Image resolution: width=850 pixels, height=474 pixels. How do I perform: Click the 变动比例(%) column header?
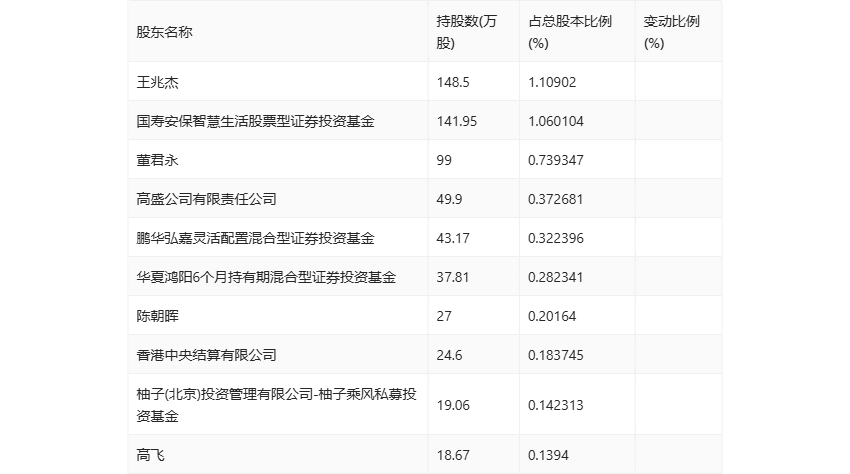click(672, 33)
